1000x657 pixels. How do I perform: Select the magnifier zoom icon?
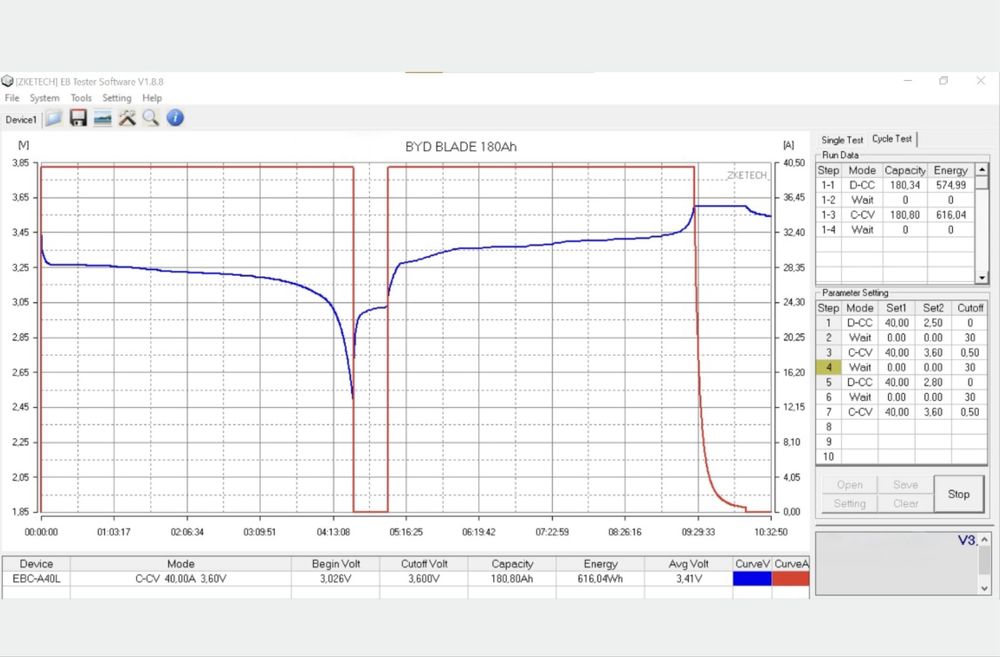click(x=151, y=118)
